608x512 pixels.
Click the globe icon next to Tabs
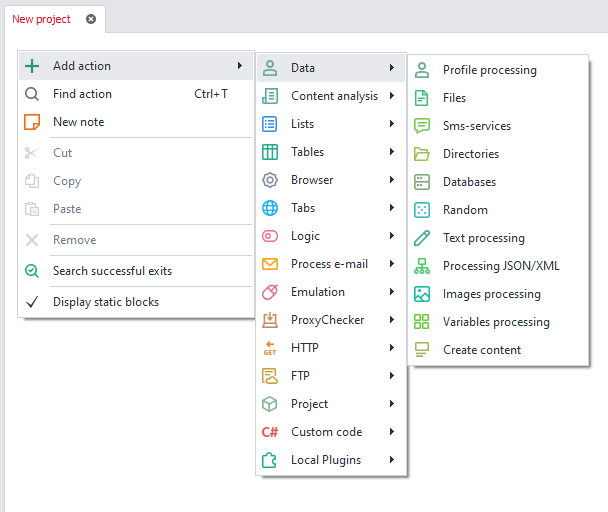pyautogui.click(x=269, y=208)
